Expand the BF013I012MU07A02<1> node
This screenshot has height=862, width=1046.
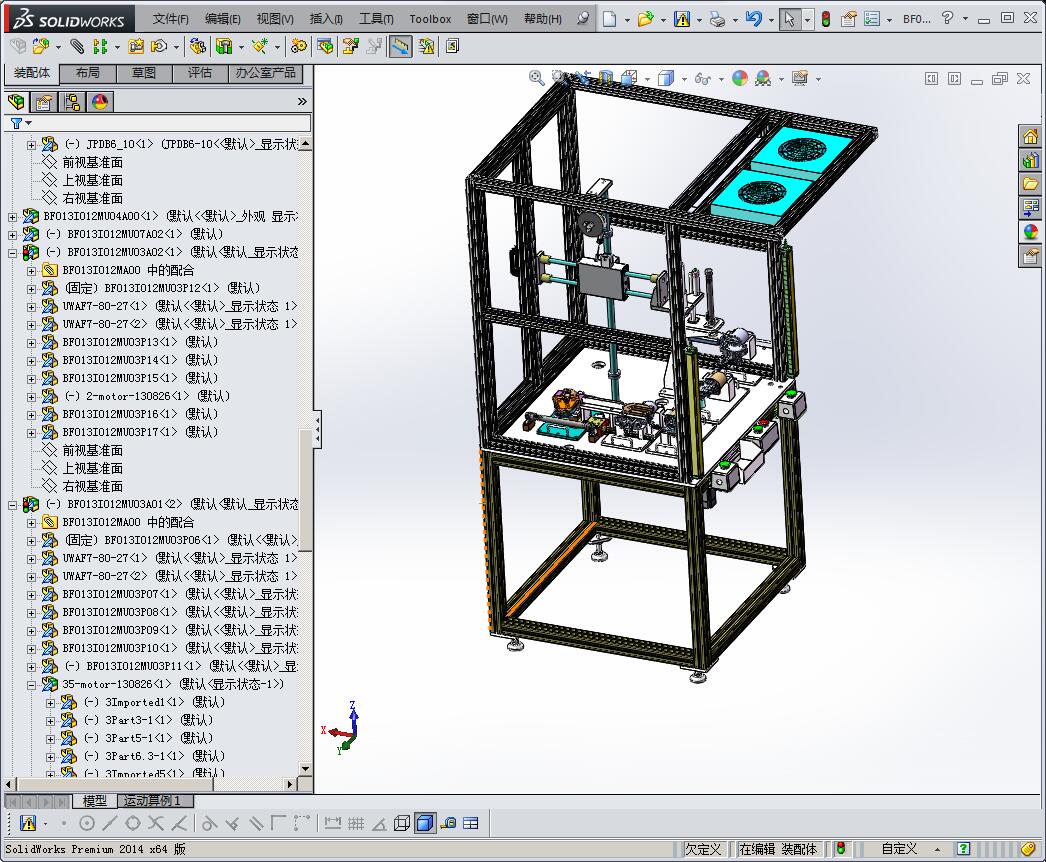pyautogui.click(x=12, y=235)
